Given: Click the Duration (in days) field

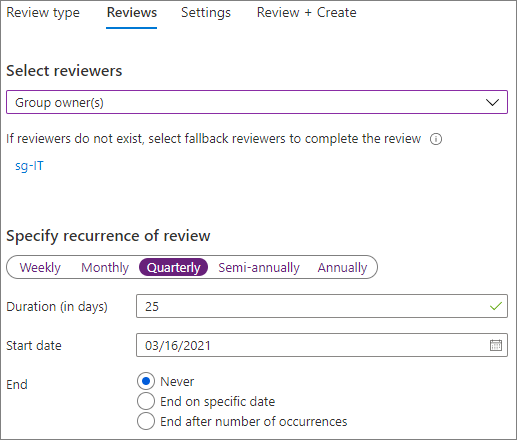Looking at the screenshot, I should [x=322, y=306].
